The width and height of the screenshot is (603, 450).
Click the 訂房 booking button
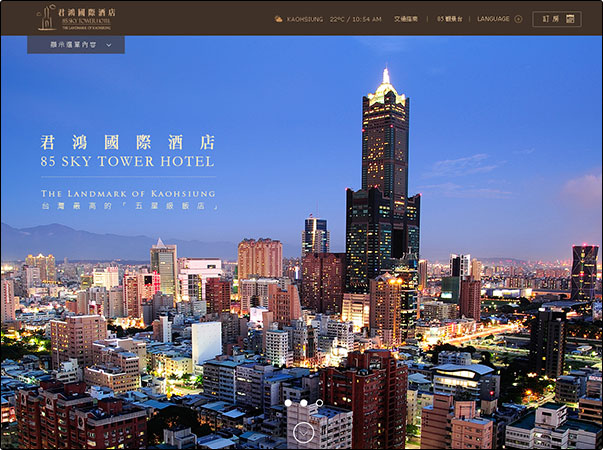[556, 19]
